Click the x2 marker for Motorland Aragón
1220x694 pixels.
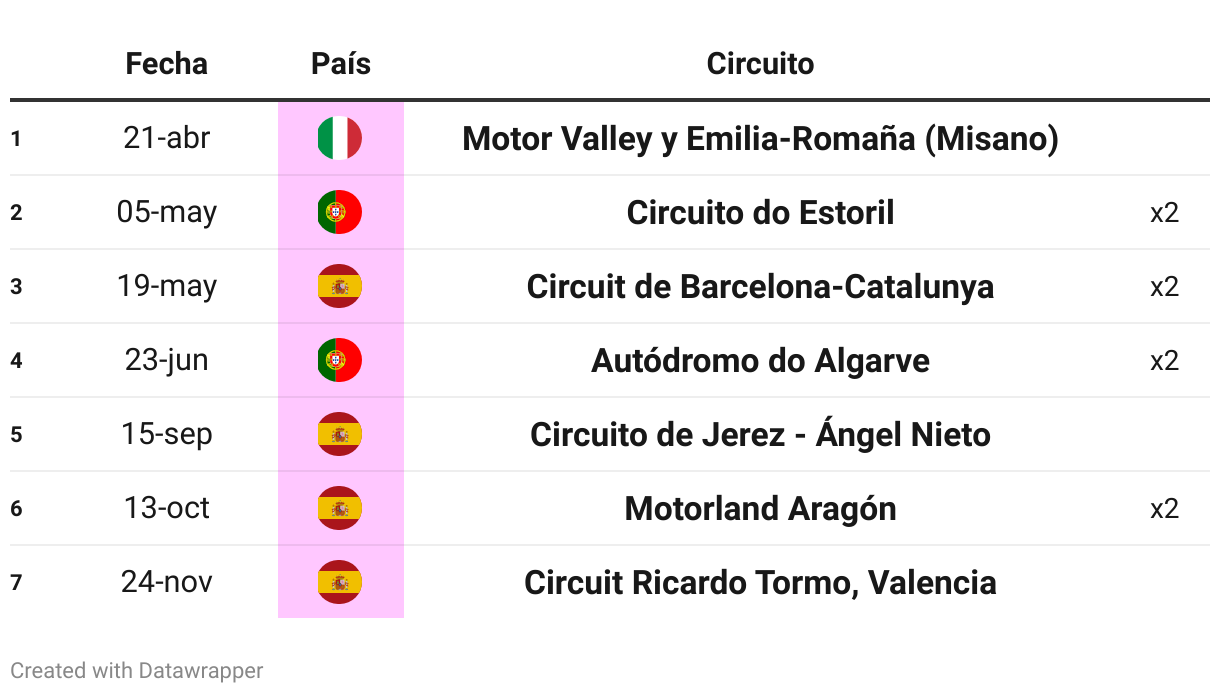(1164, 508)
